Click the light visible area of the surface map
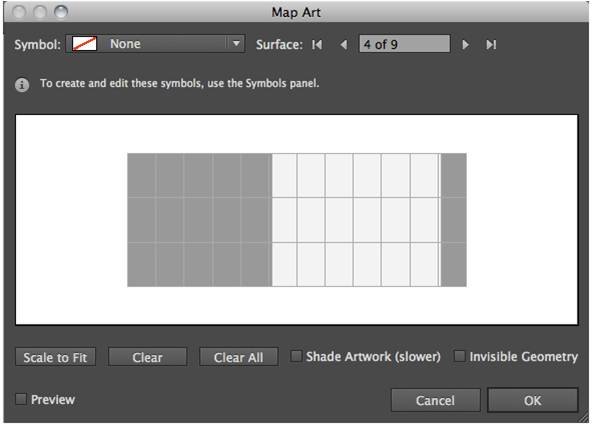 pos(356,220)
